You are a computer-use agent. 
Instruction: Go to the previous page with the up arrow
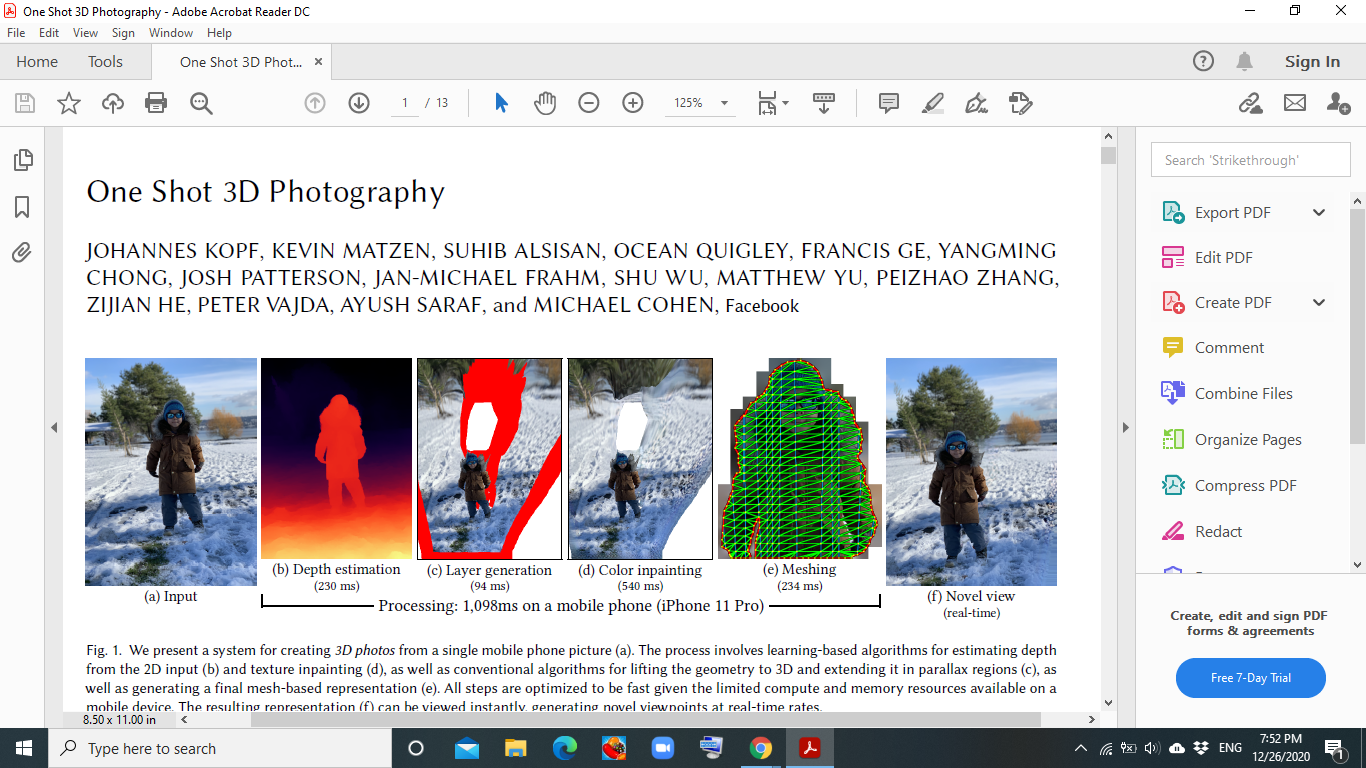[315, 103]
